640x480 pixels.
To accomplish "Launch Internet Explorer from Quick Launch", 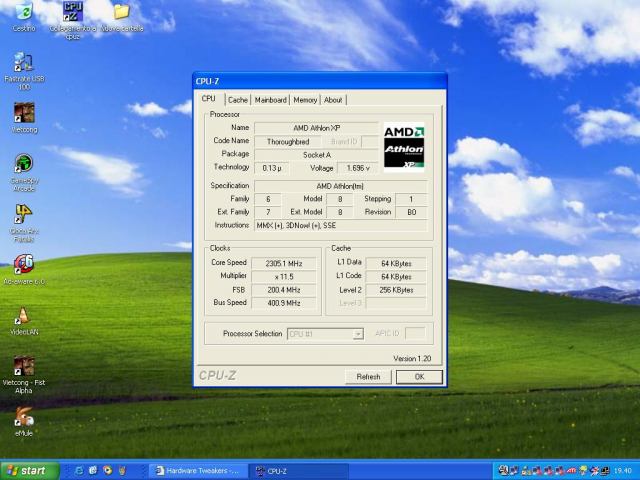I will tap(79, 471).
